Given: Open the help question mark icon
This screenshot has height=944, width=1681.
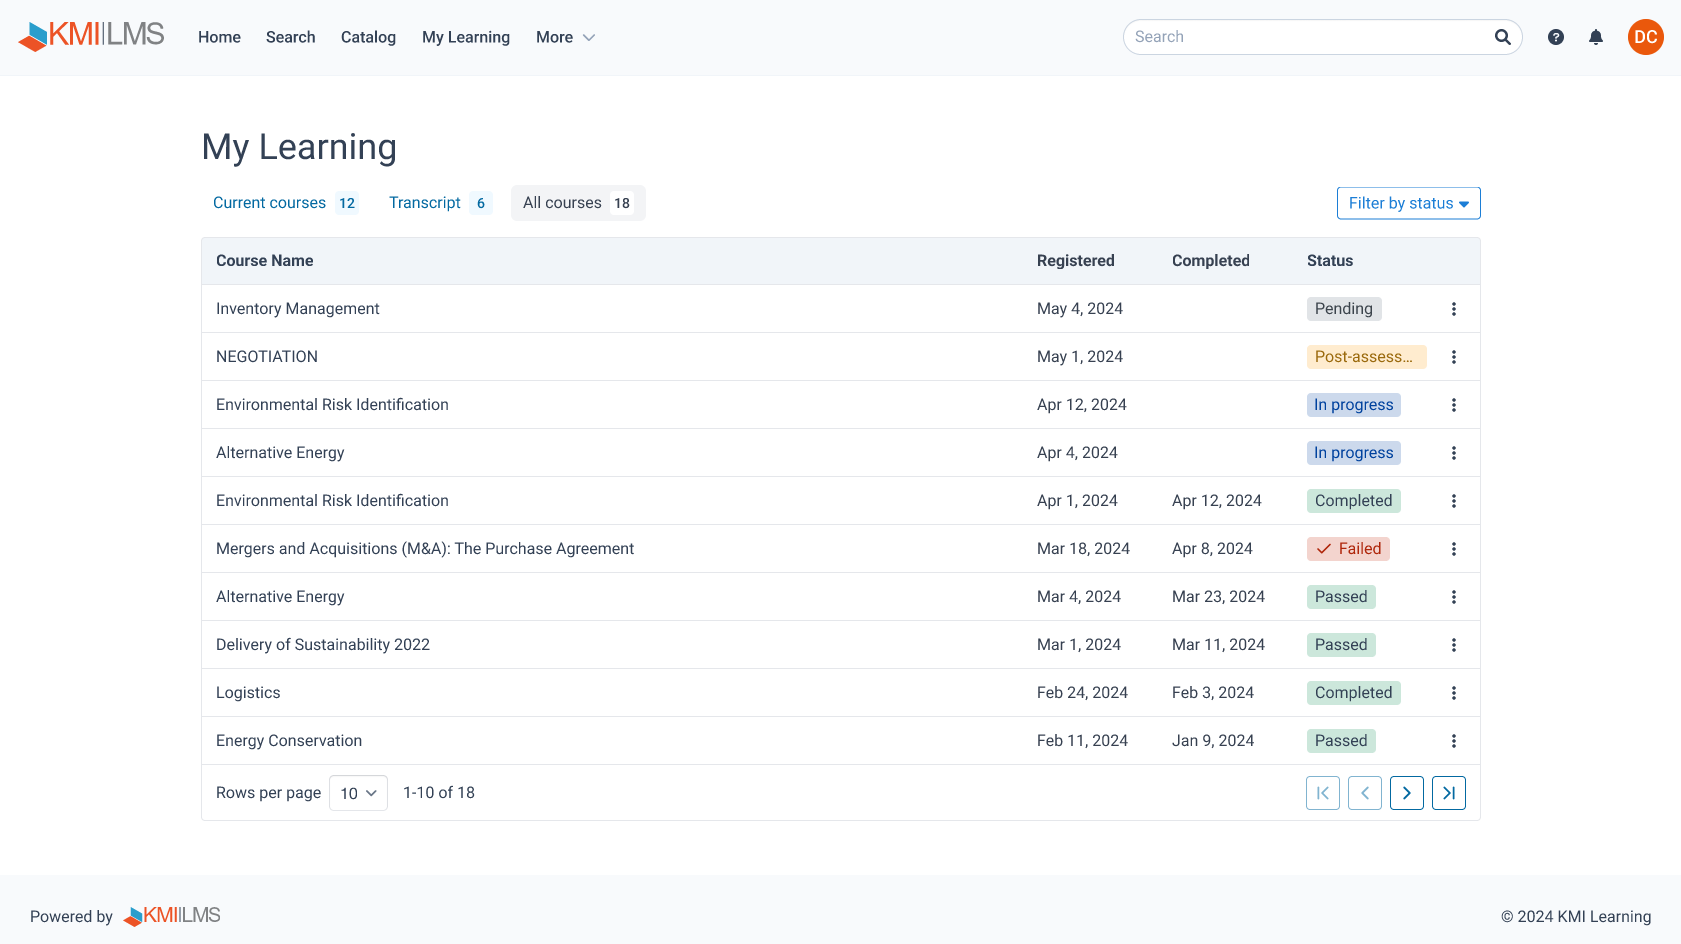Looking at the screenshot, I should tap(1556, 37).
